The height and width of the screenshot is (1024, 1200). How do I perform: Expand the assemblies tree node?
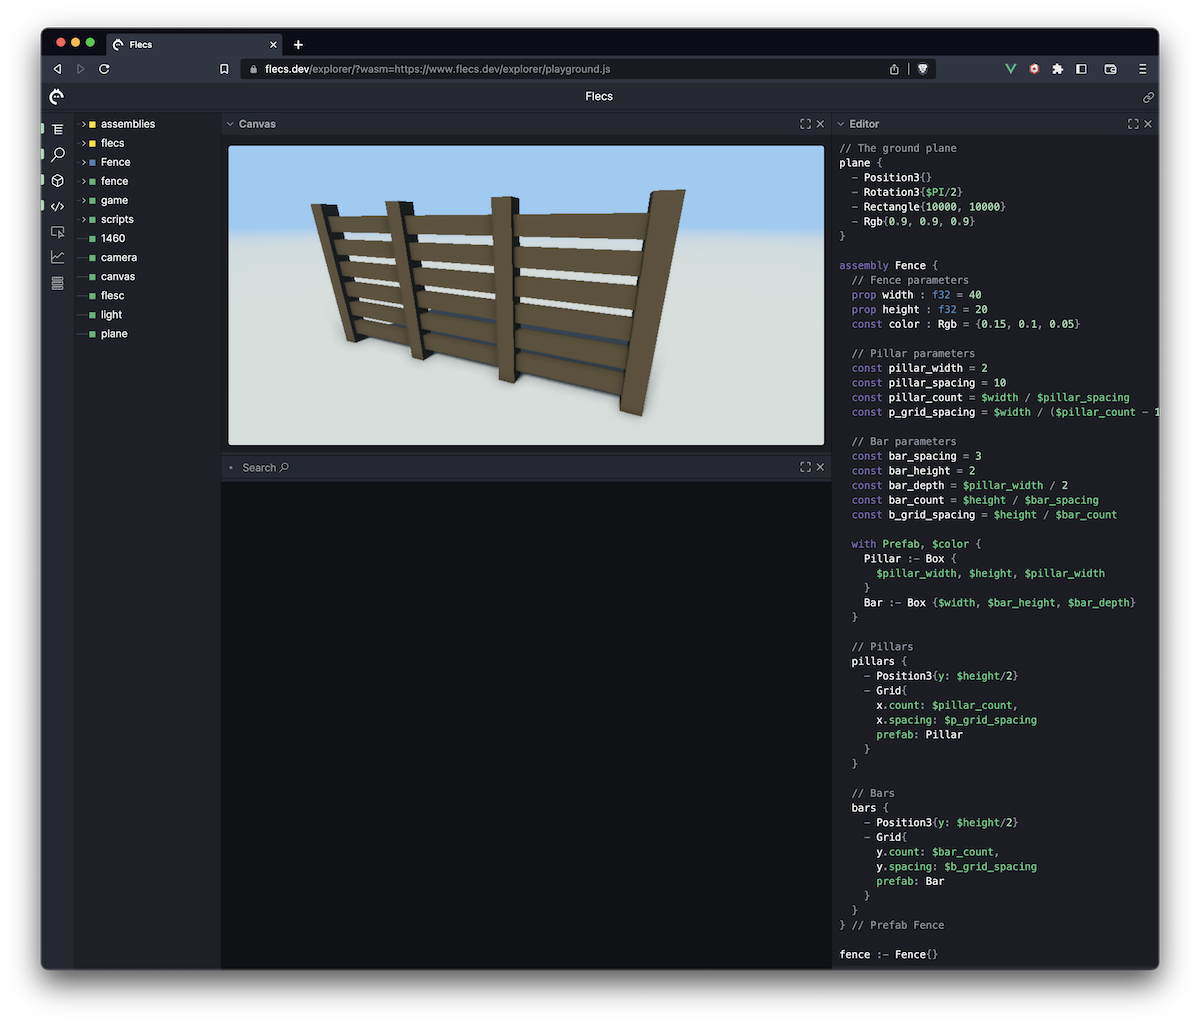pyautogui.click(x=84, y=124)
